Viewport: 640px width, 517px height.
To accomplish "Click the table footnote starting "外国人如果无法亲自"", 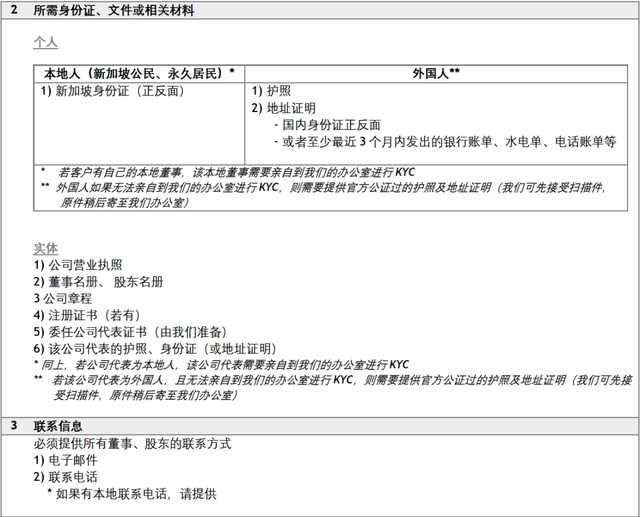I will click(330, 187).
